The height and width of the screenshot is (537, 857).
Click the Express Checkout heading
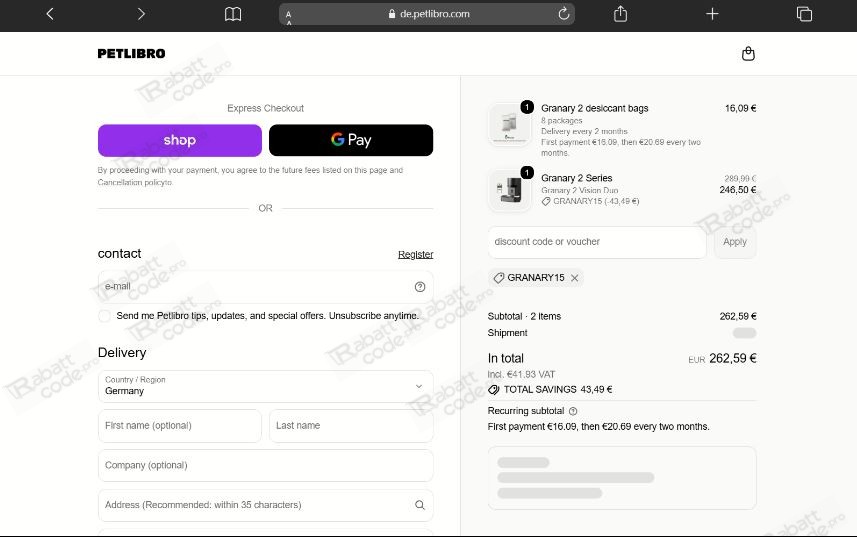tap(266, 108)
